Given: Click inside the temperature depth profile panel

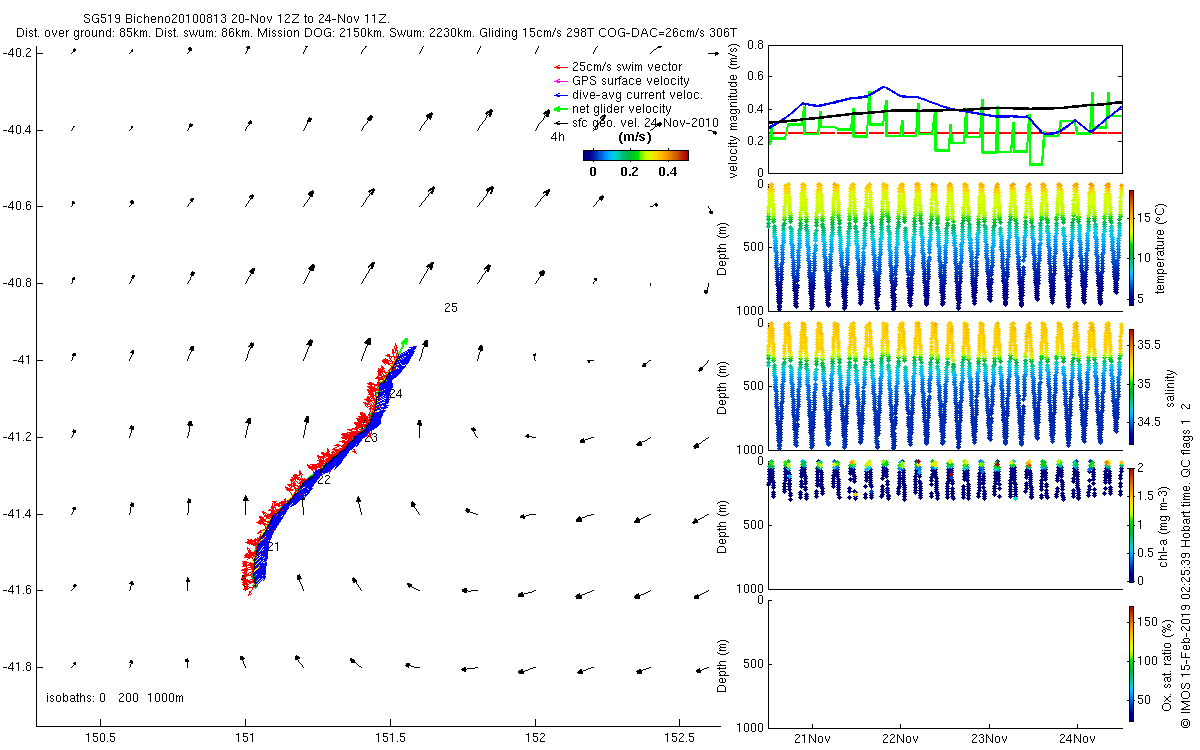Looking at the screenshot, I should click(x=945, y=247).
